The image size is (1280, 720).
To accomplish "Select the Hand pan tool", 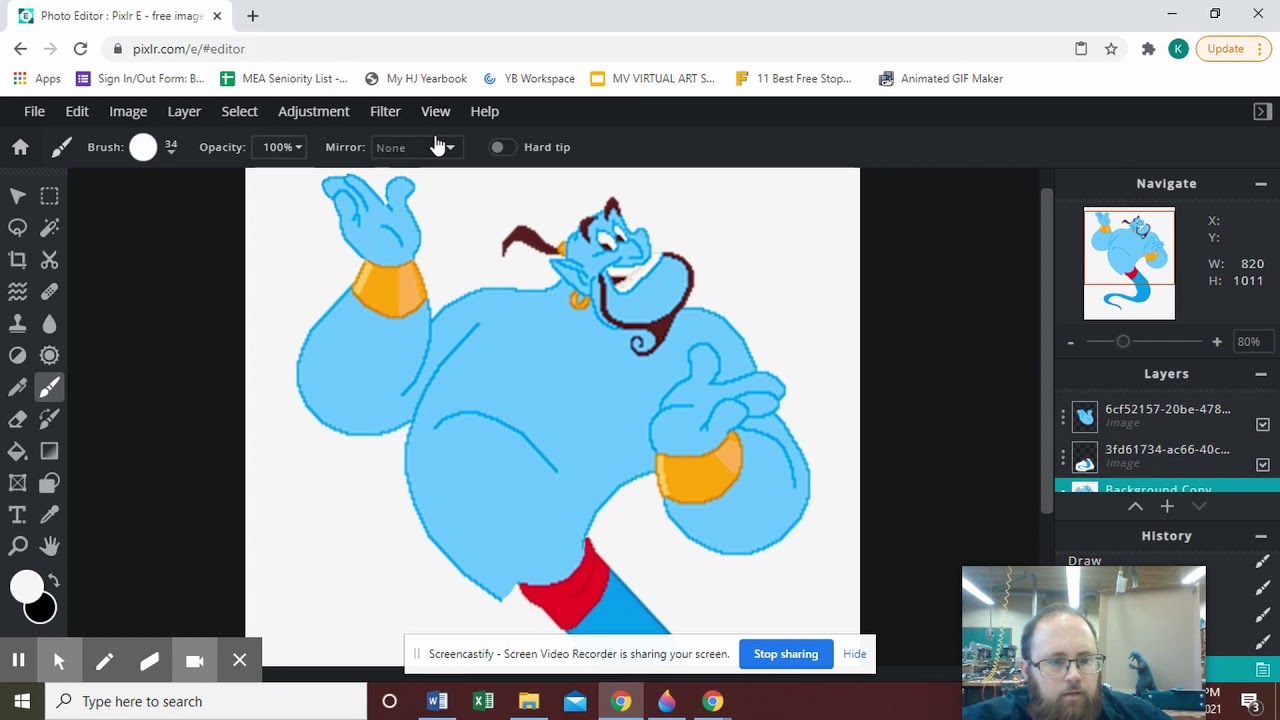I will (x=49, y=546).
